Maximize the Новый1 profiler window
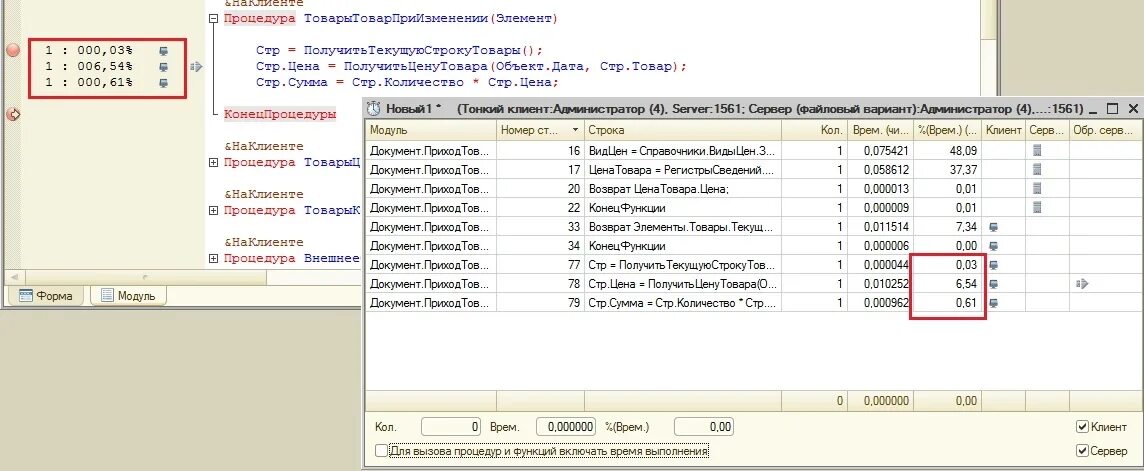The width and height of the screenshot is (1144, 471). pos(1113,109)
